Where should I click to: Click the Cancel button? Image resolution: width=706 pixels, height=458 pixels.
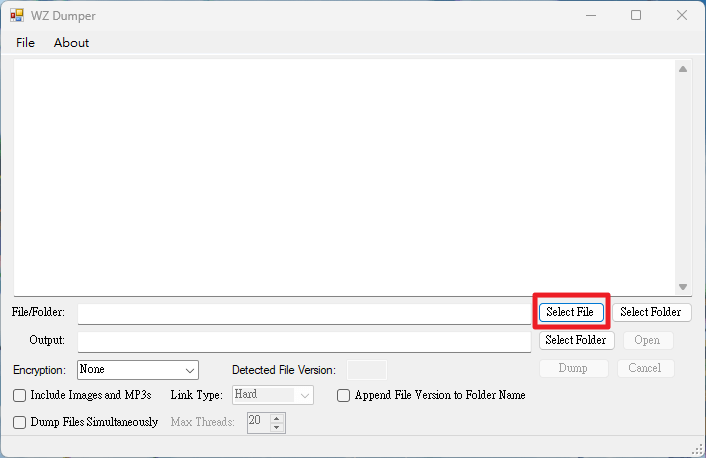coord(645,368)
